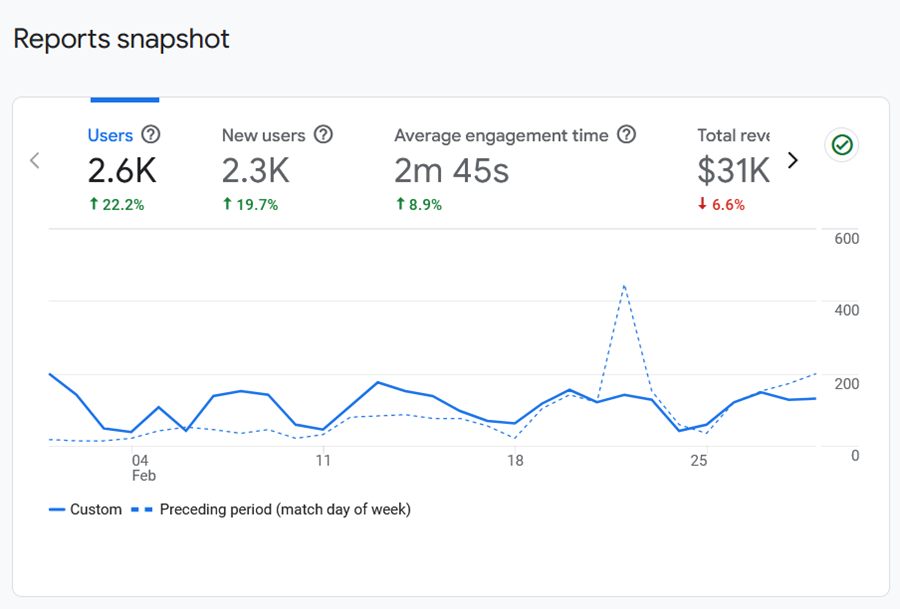Toggle the Preceding period dashed legend entry

pos(271,509)
